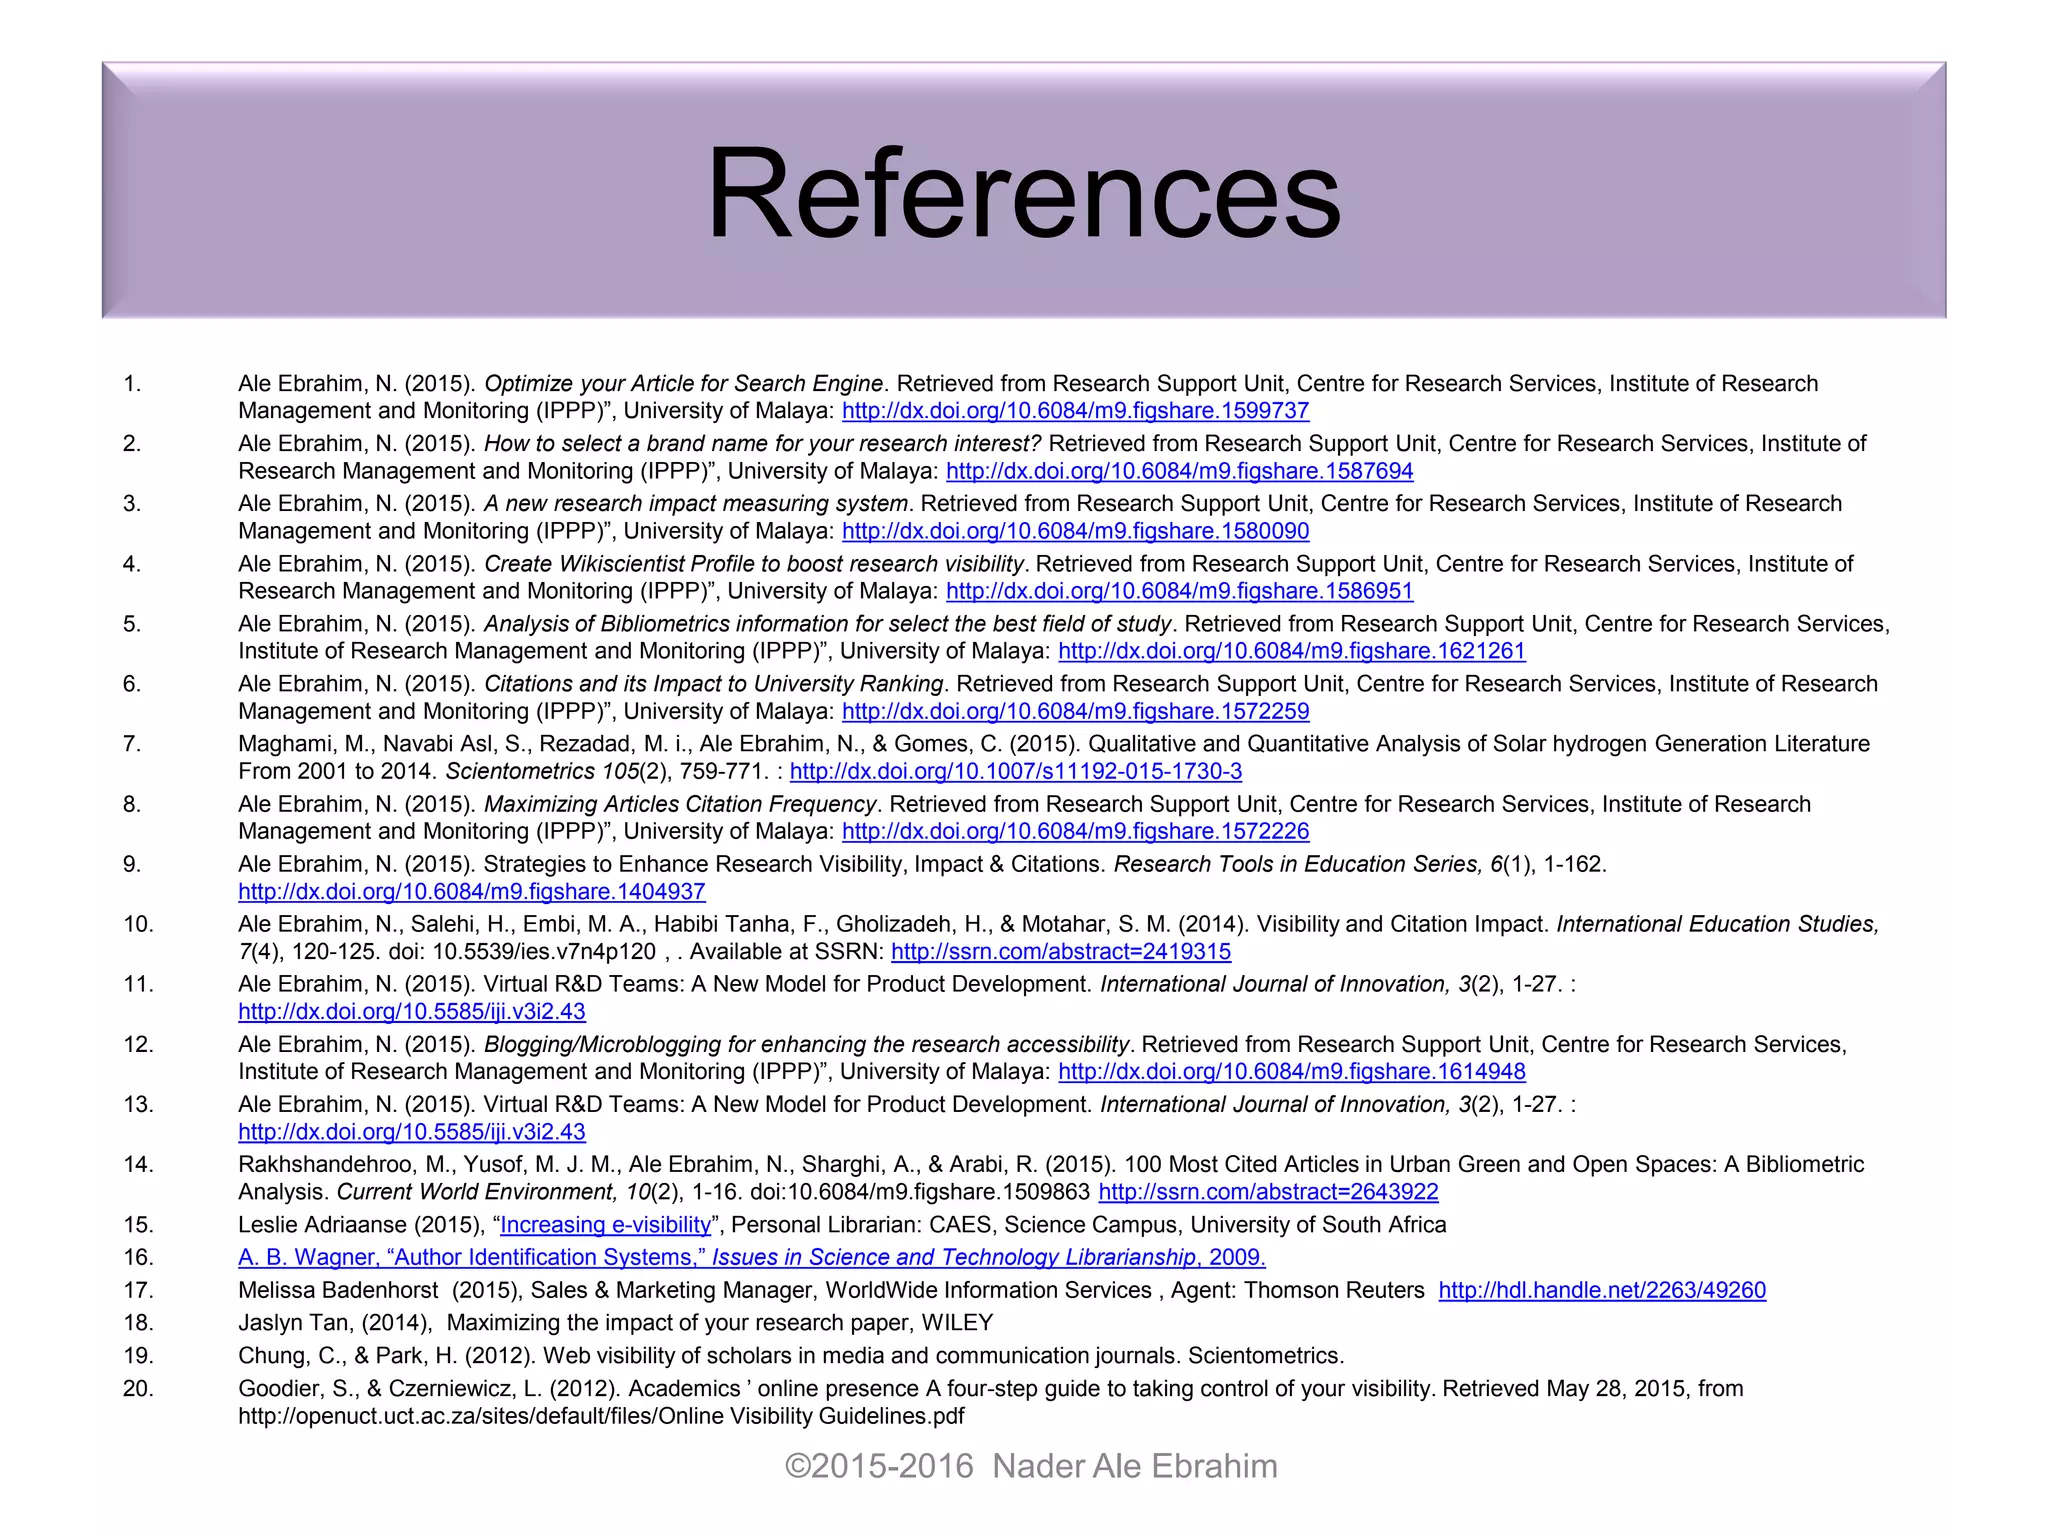The width and height of the screenshot is (2048, 1536).
Task: Open figshare.1599737 DOI link in reference 1
Action: 1075,411
